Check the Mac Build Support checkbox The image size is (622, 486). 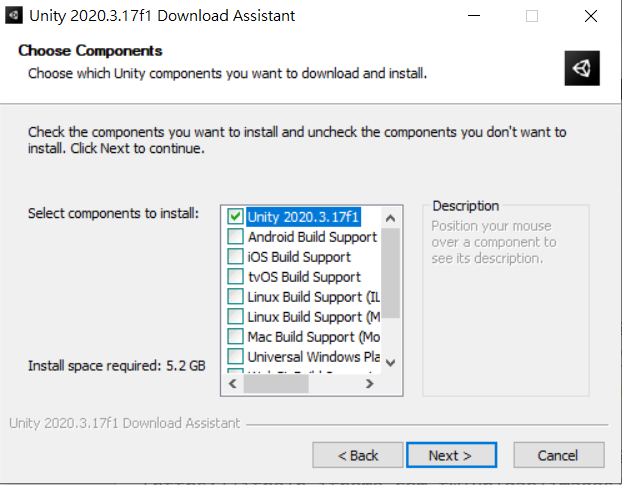(x=235, y=336)
